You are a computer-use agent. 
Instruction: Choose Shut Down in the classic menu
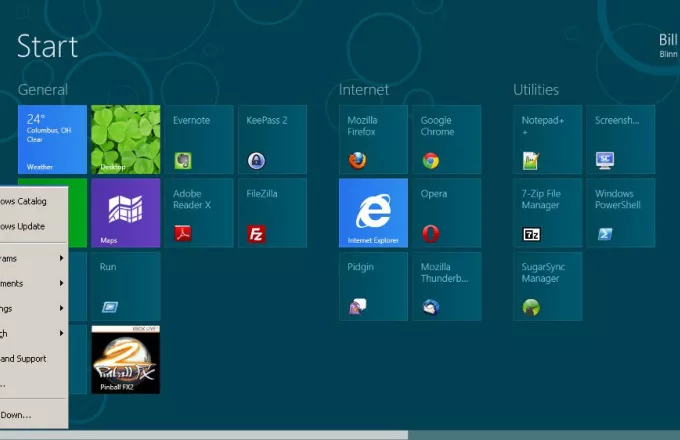click(34, 415)
